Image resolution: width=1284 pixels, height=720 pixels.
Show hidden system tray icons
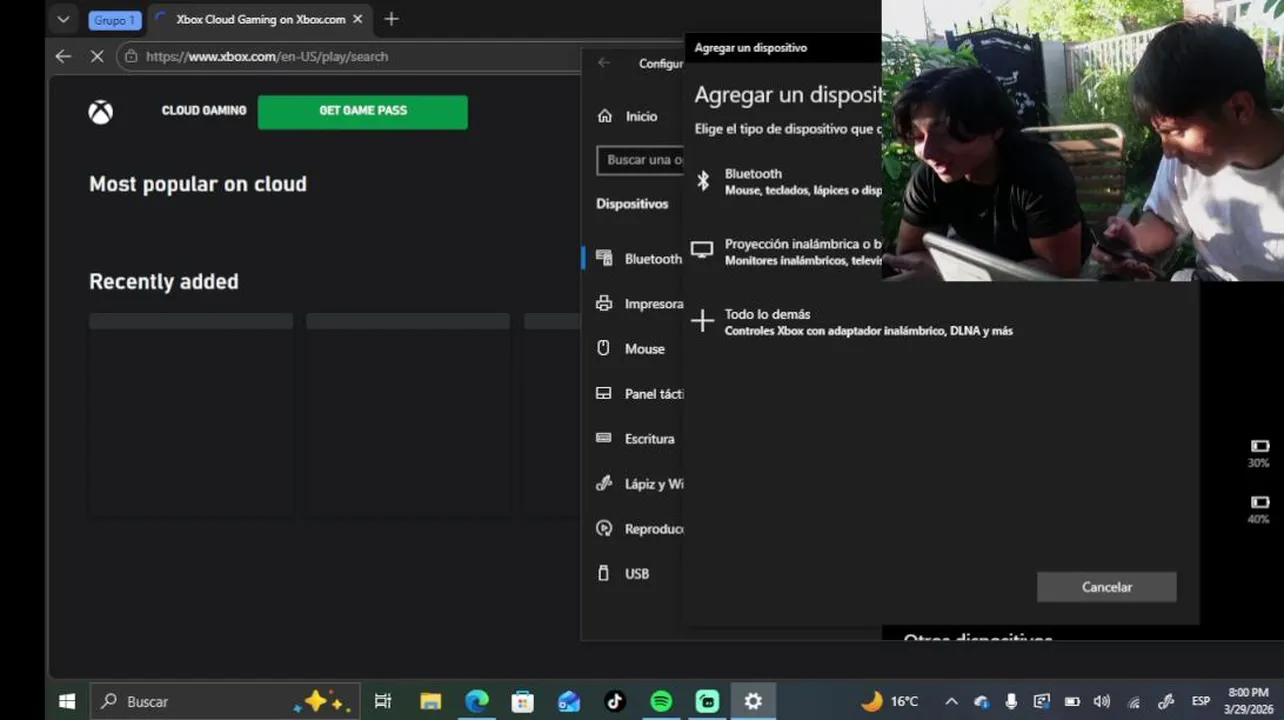point(951,701)
